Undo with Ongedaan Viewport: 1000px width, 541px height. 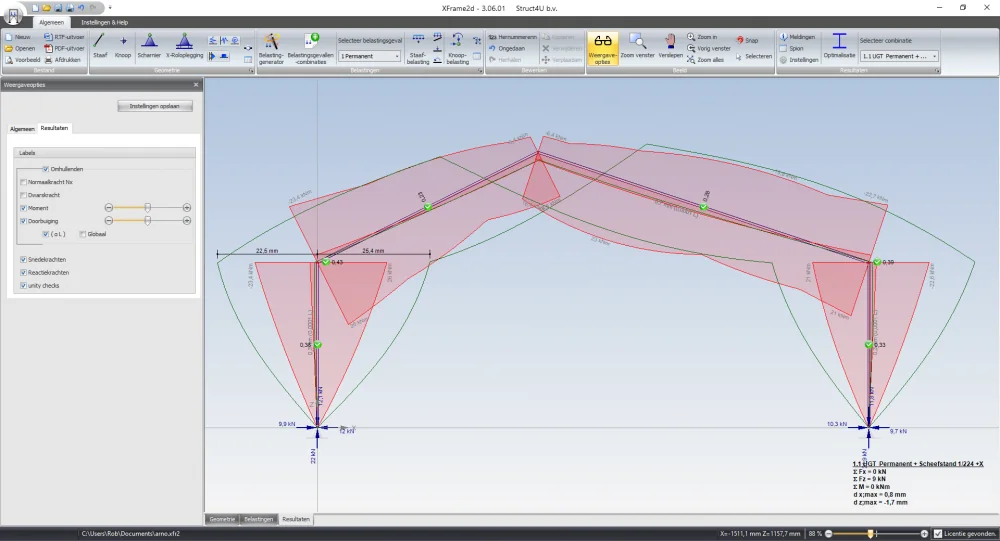pyautogui.click(x=507, y=48)
